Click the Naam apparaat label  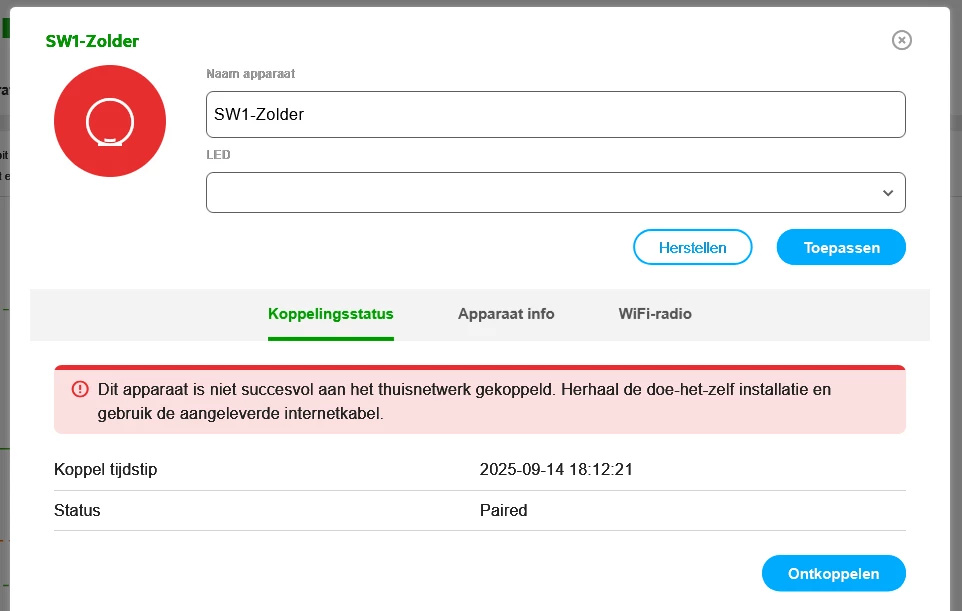[x=251, y=74]
